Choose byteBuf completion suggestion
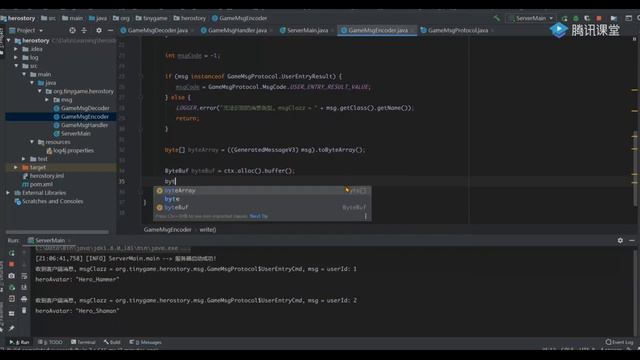640x360 pixels. [262, 207]
